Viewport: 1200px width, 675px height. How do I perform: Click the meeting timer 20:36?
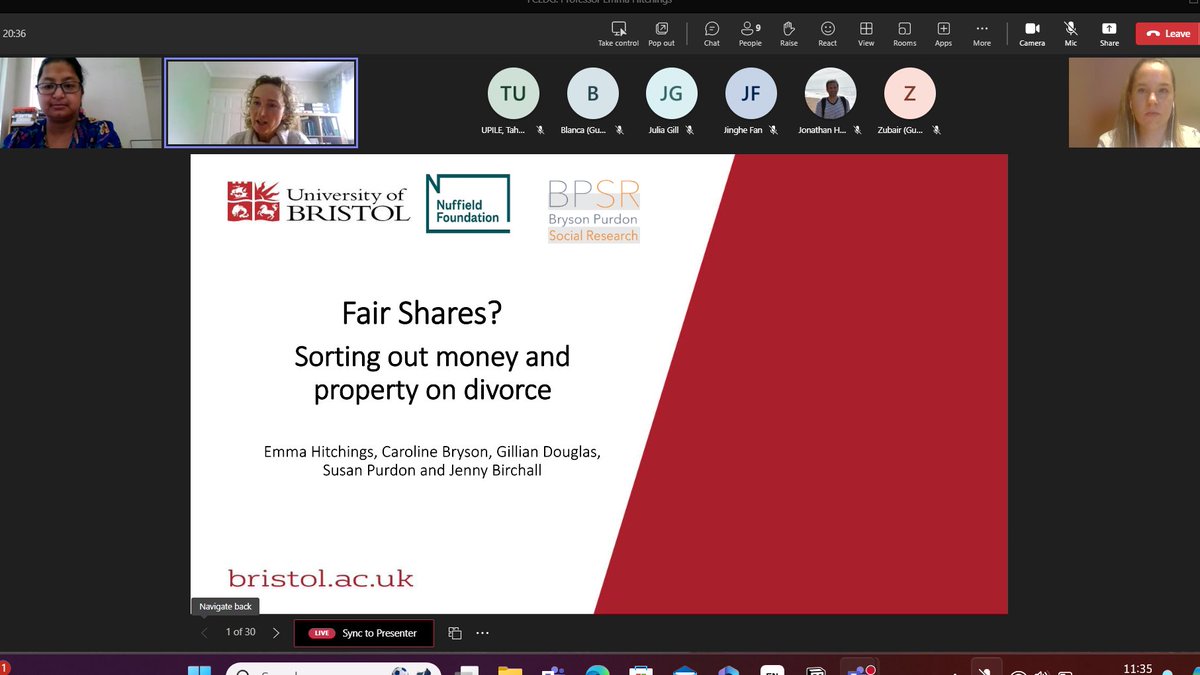pyautogui.click(x=14, y=33)
